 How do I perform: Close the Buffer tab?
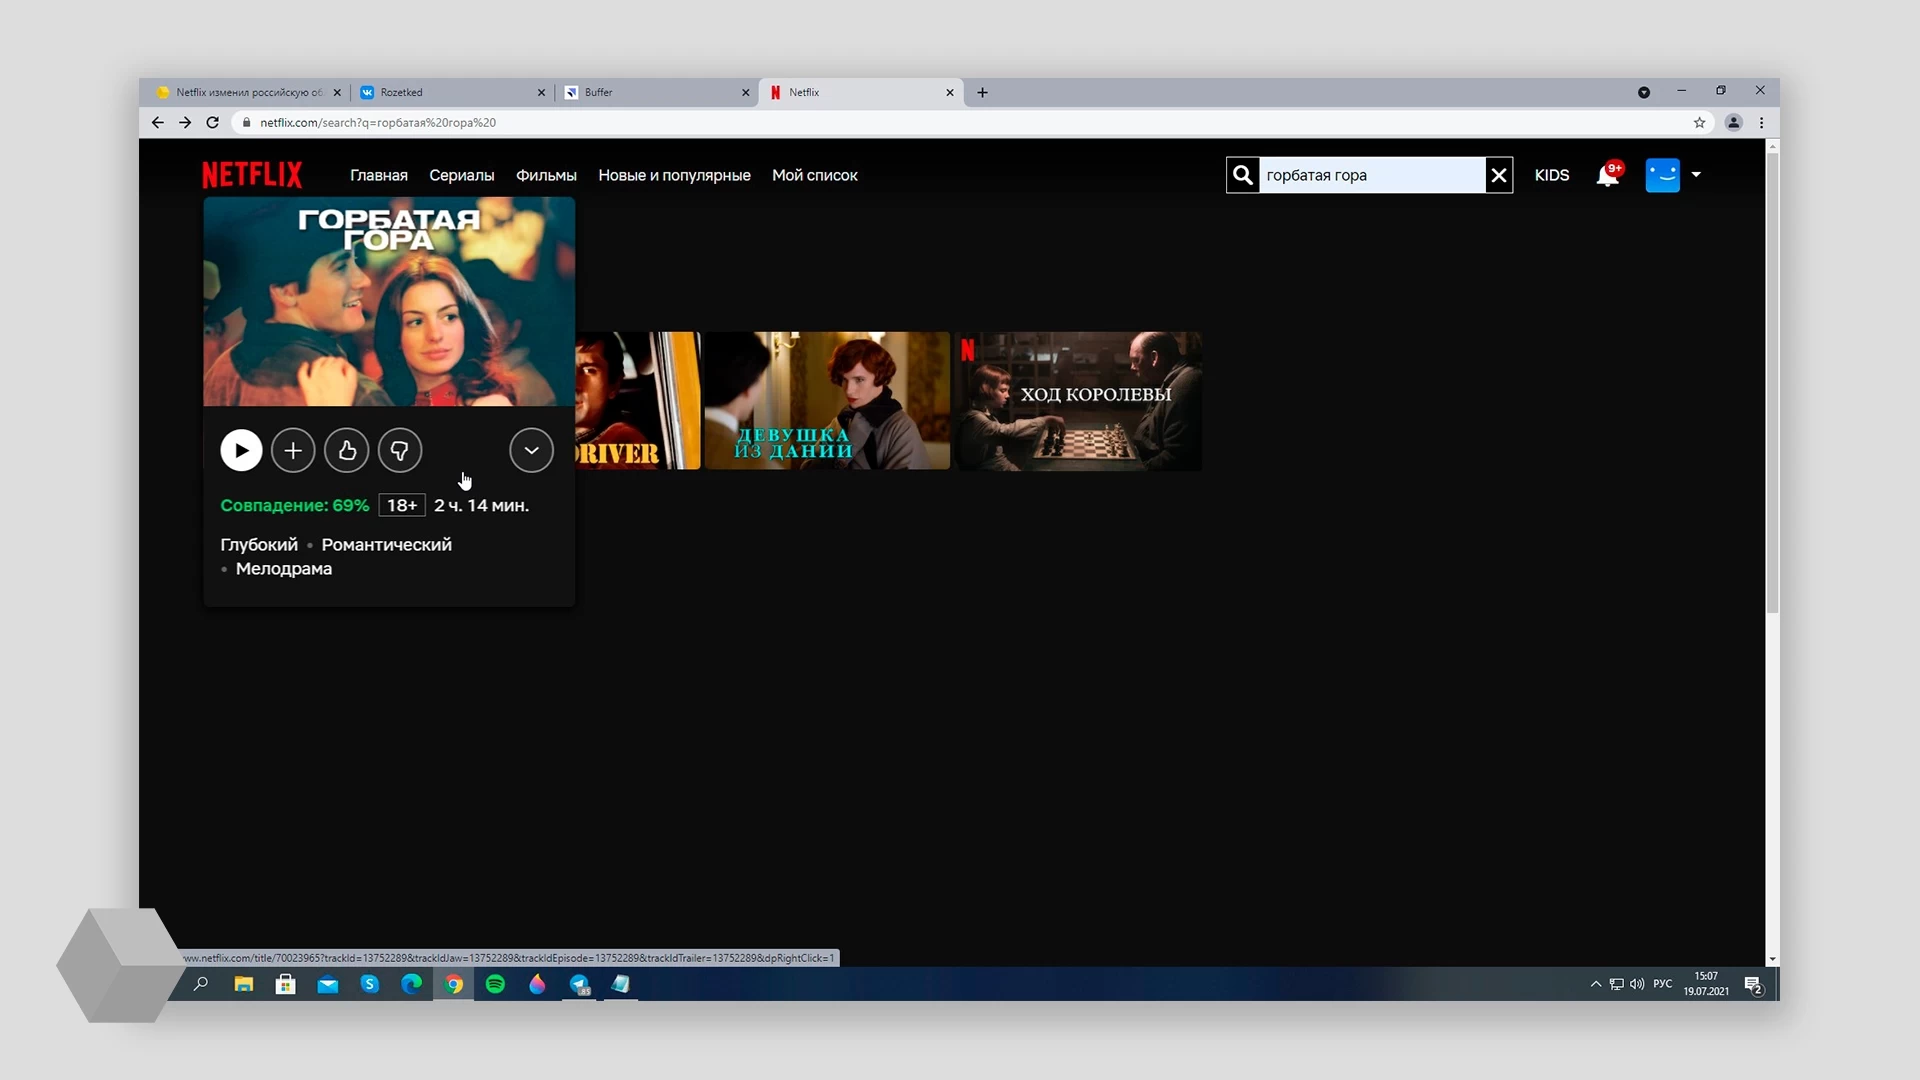coord(745,92)
